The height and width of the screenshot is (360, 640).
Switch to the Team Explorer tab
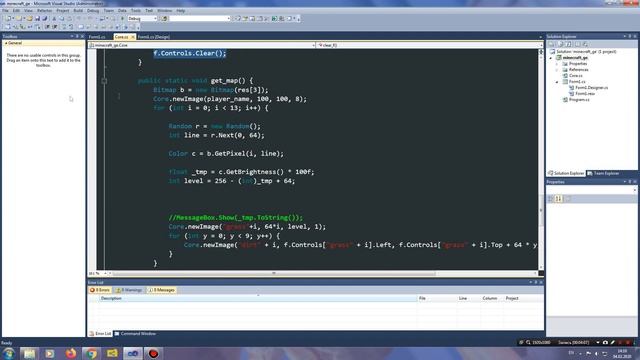[x=603, y=173]
